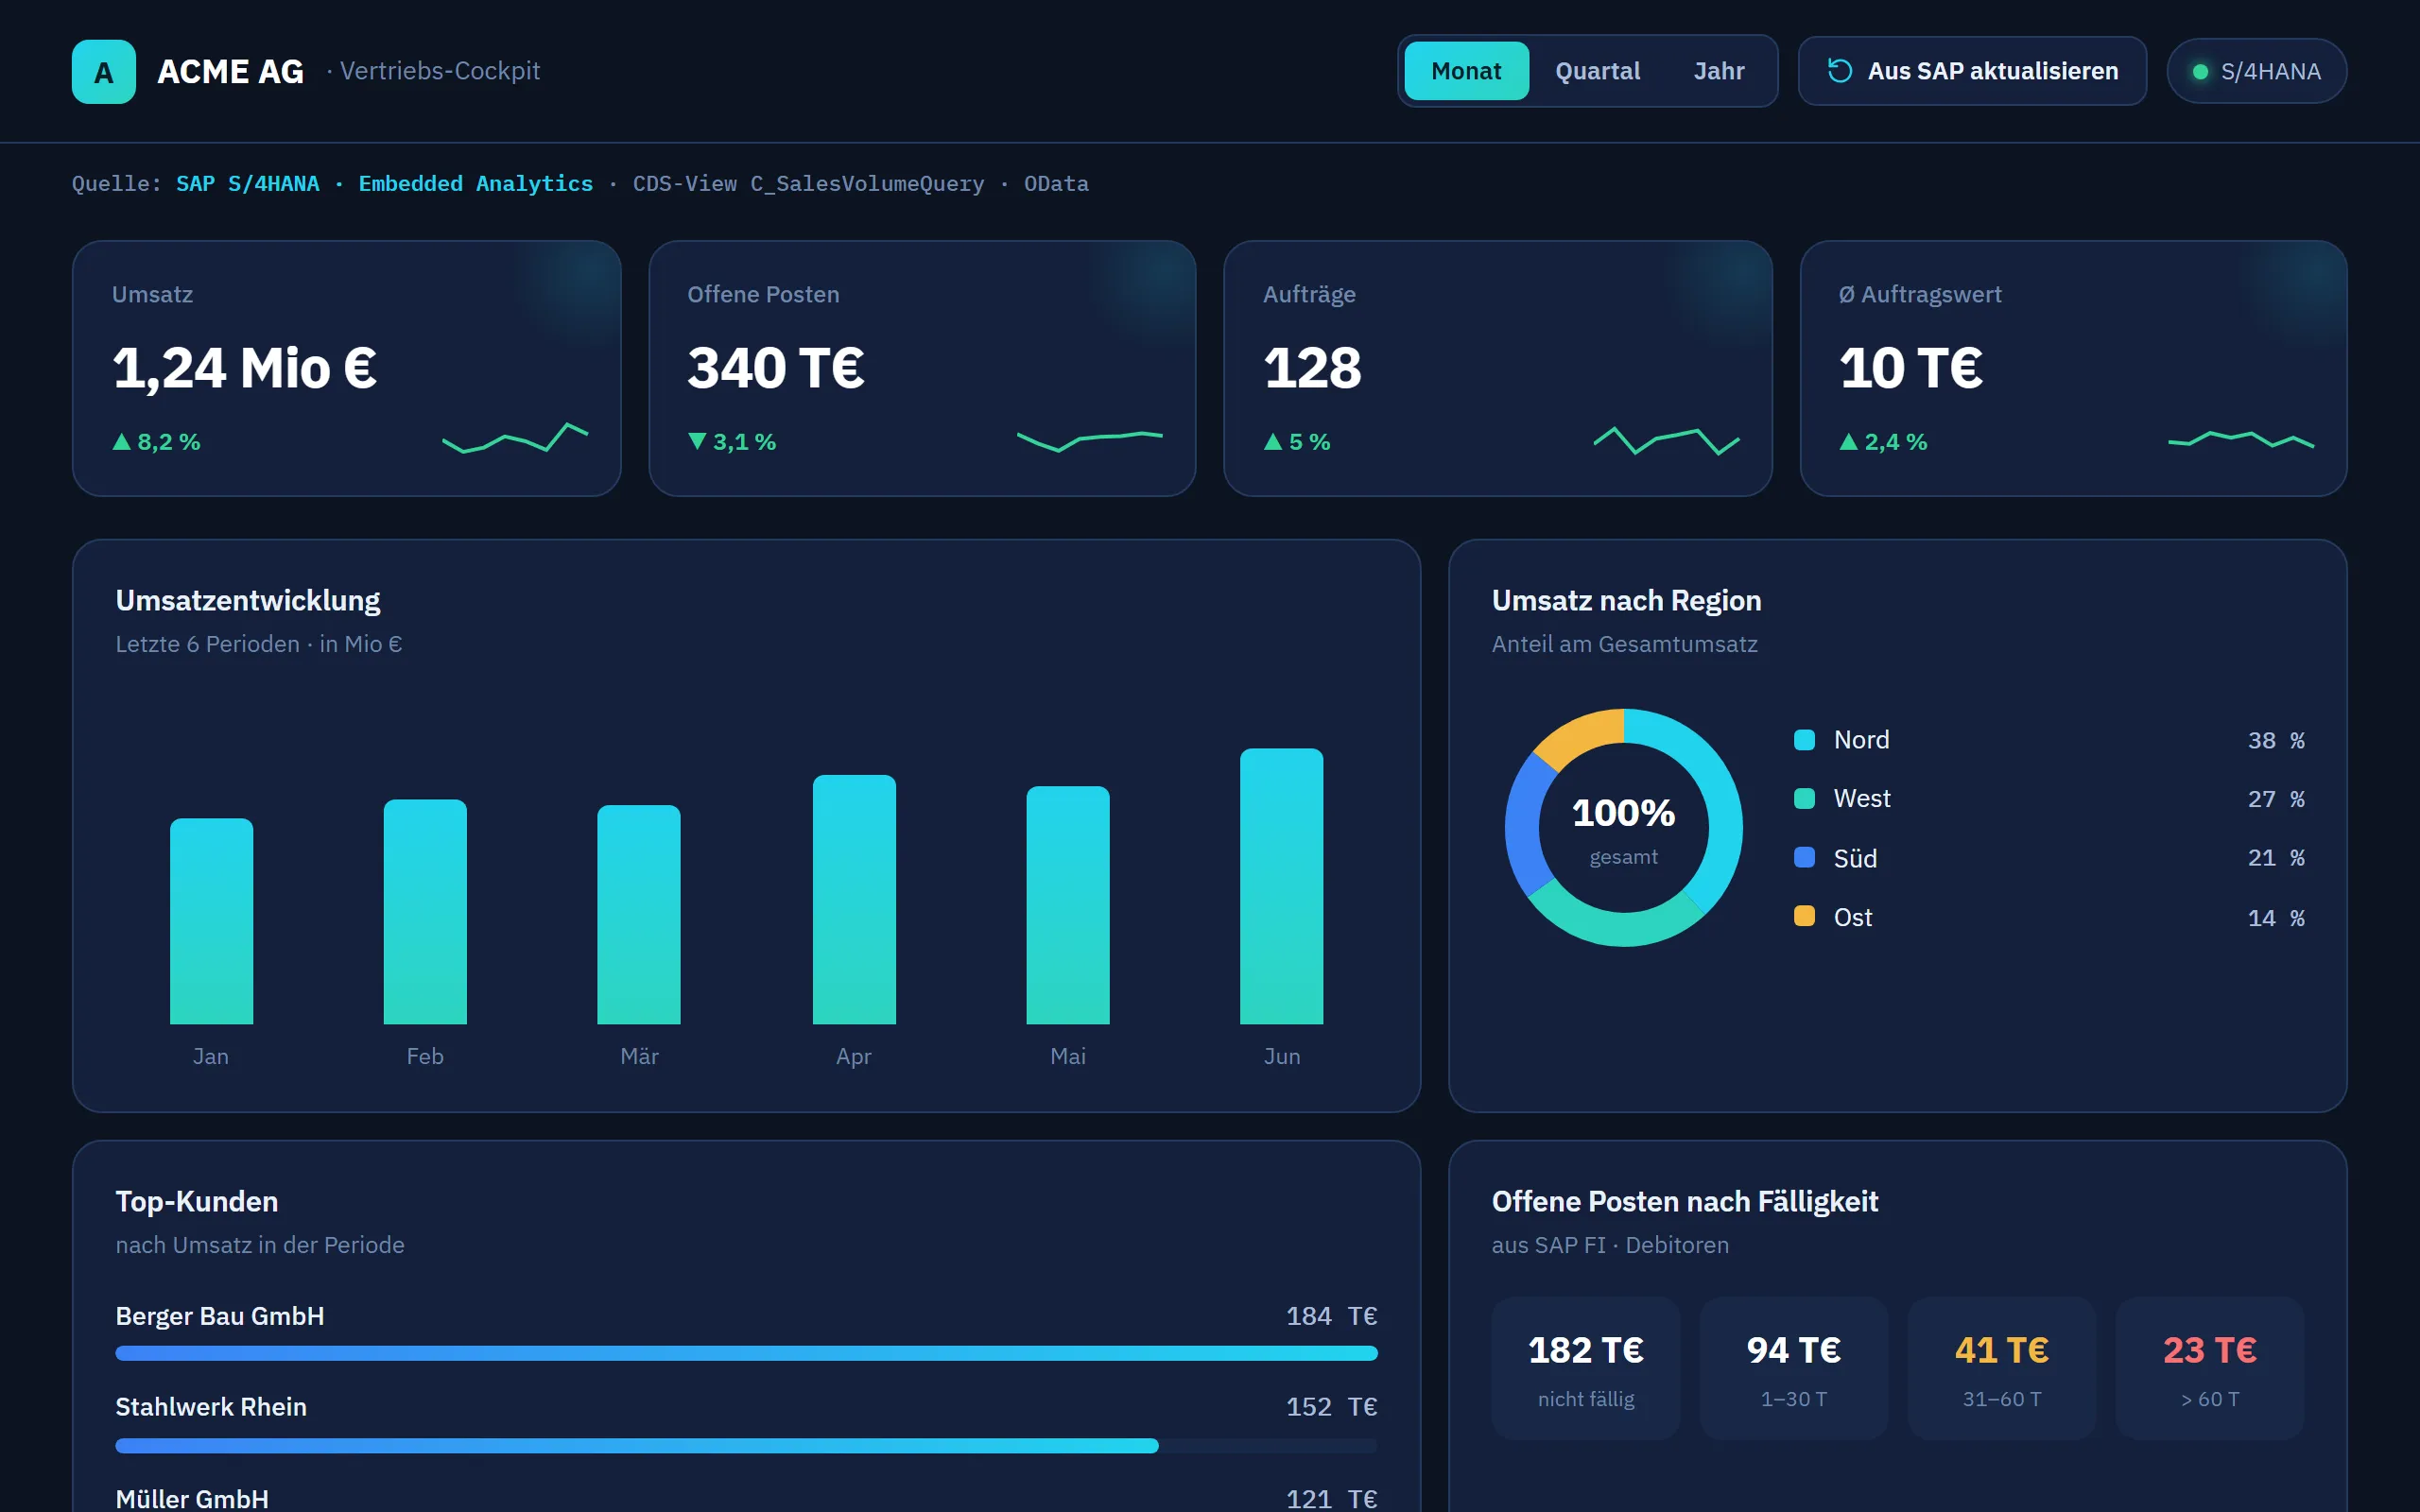Click the Umsatz up-arrow trend indicator
The width and height of the screenshot is (2420, 1512).
click(x=122, y=441)
